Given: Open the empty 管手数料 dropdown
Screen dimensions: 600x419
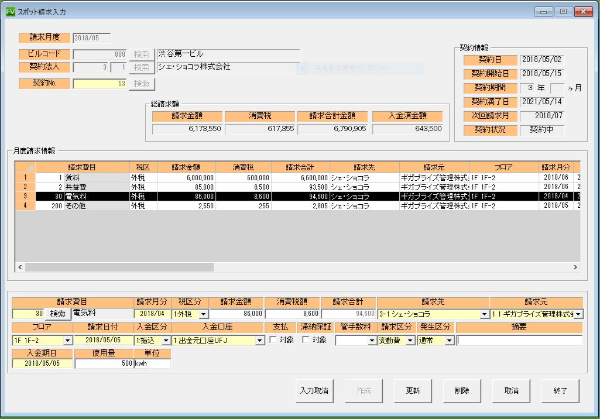Looking at the screenshot, I should tap(372, 340).
